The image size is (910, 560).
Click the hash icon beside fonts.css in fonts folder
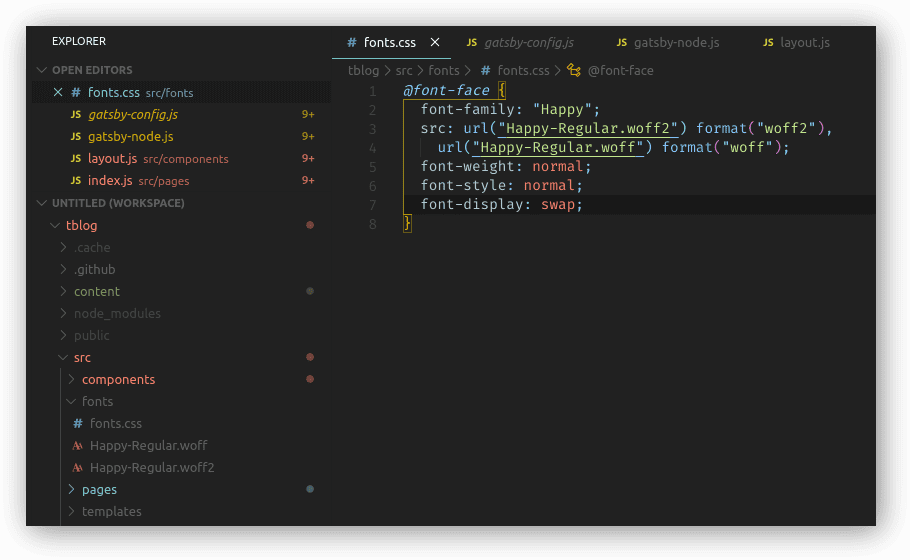pyautogui.click(x=77, y=424)
